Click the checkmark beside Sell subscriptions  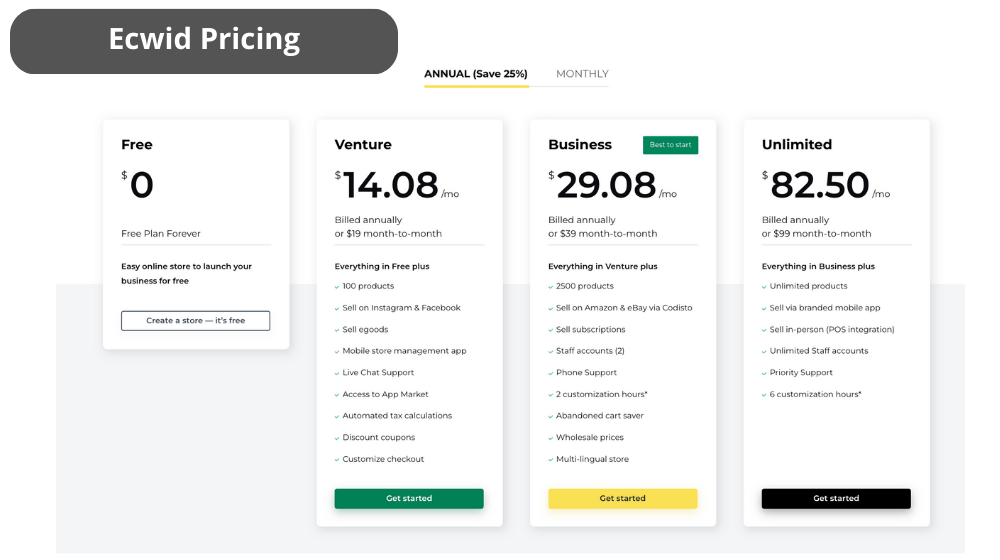(x=550, y=330)
